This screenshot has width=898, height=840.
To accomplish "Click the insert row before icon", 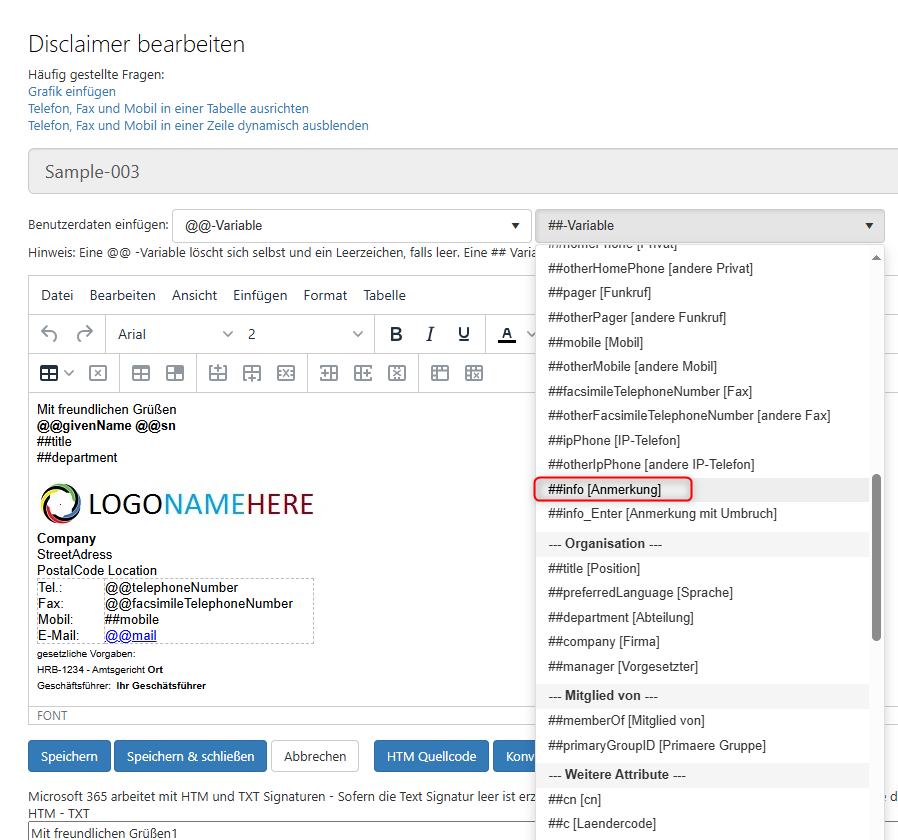I will [218, 373].
